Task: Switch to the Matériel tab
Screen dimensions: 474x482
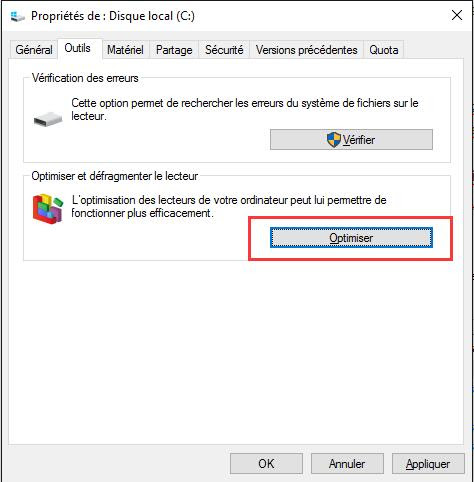Action: [x=125, y=50]
